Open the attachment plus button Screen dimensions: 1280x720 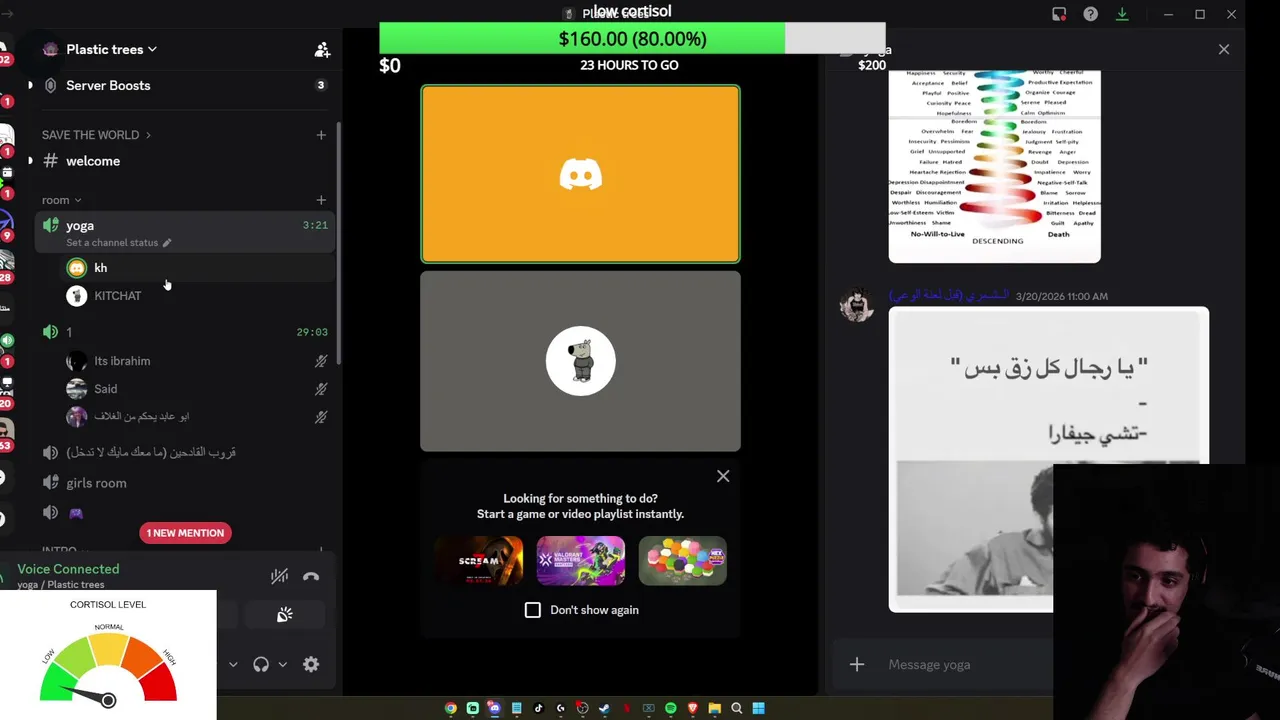coord(857,665)
